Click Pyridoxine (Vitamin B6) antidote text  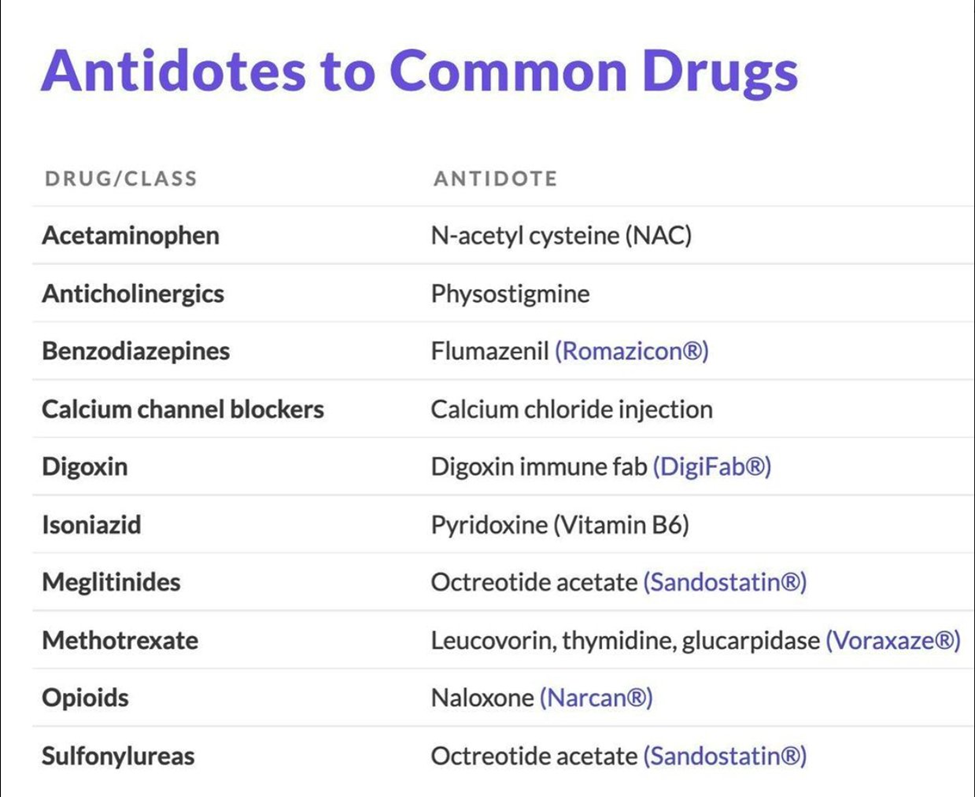[x=560, y=525]
